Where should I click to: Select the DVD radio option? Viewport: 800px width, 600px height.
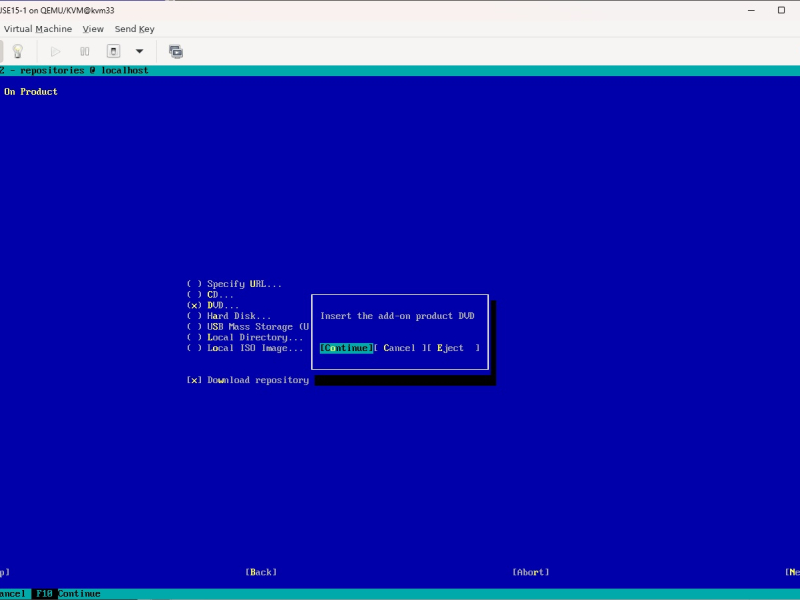(x=212, y=305)
